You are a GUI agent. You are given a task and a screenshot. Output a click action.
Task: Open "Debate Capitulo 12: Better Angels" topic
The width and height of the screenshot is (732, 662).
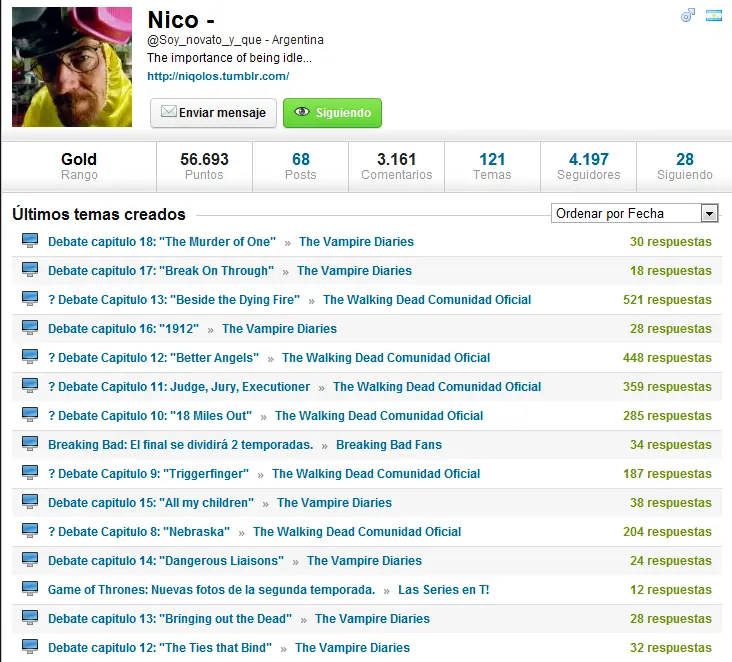pos(154,358)
